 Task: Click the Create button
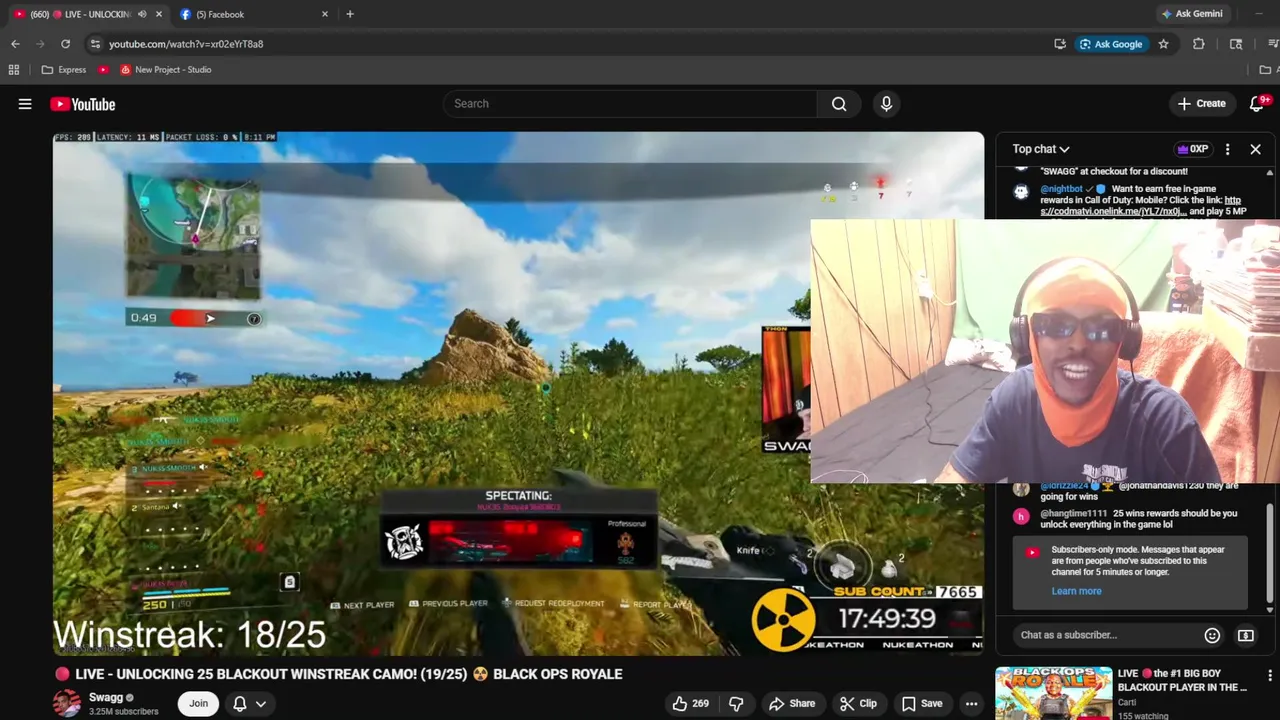(x=1201, y=104)
